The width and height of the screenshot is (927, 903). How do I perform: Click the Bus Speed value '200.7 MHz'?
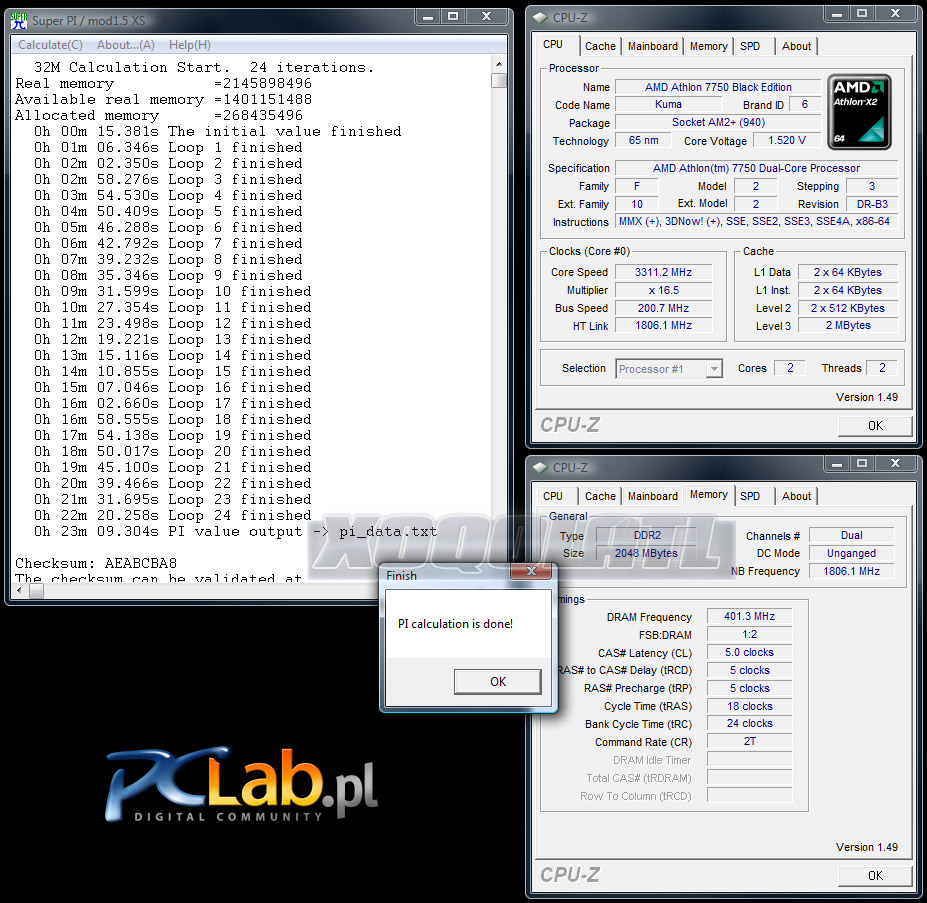tap(663, 308)
